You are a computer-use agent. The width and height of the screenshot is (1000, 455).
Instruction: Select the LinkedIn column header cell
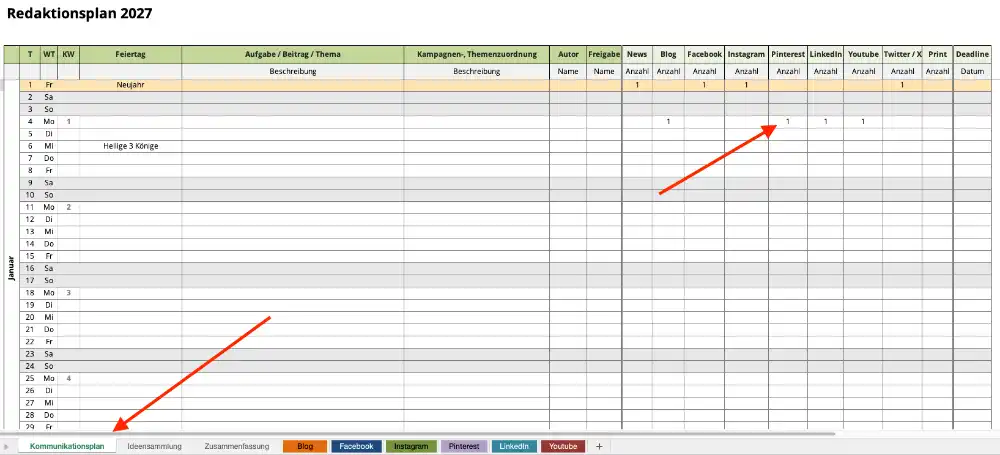pyautogui.click(x=826, y=54)
